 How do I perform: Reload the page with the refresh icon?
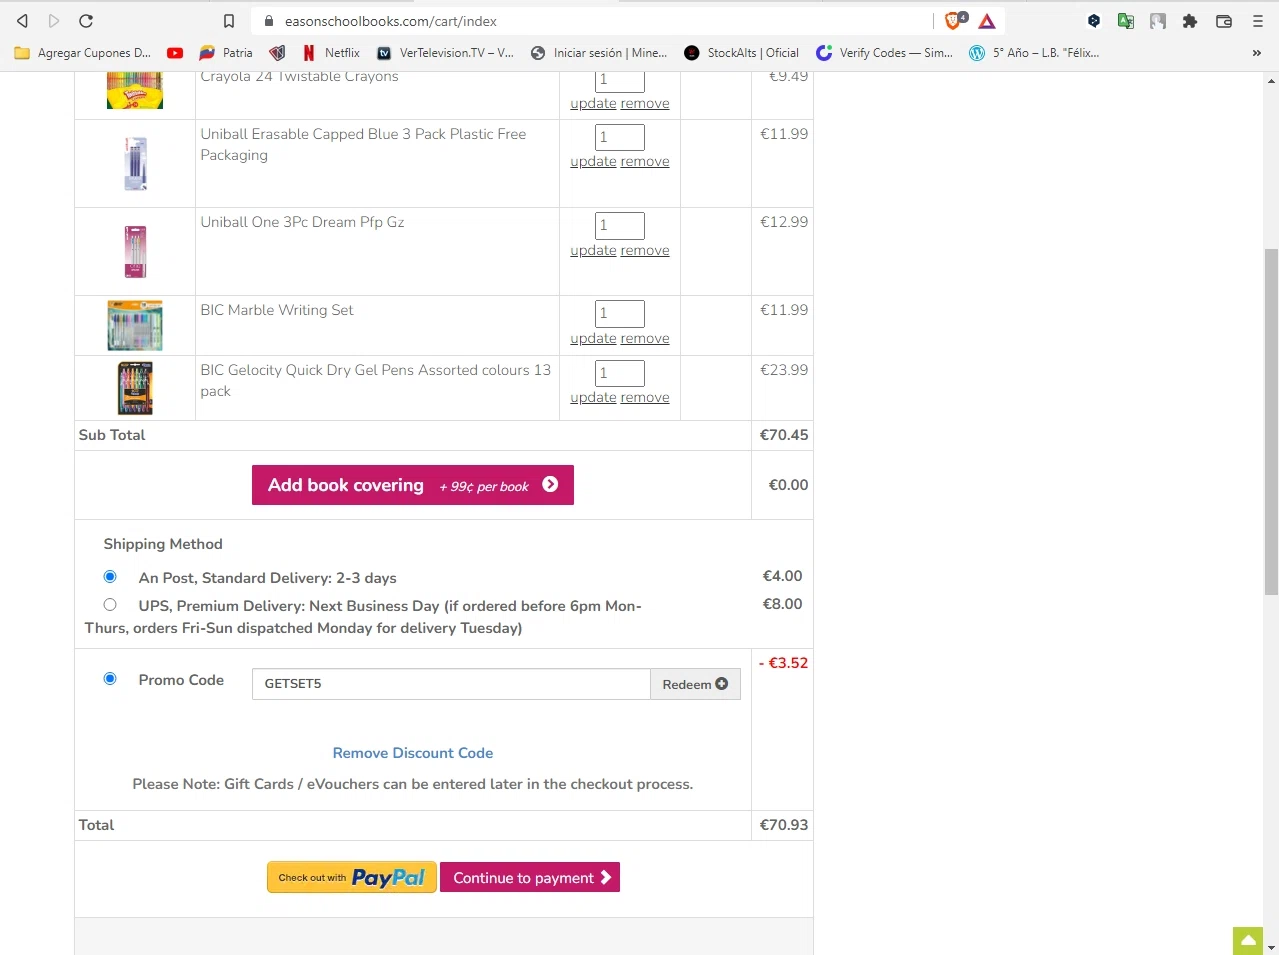(x=86, y=21)
